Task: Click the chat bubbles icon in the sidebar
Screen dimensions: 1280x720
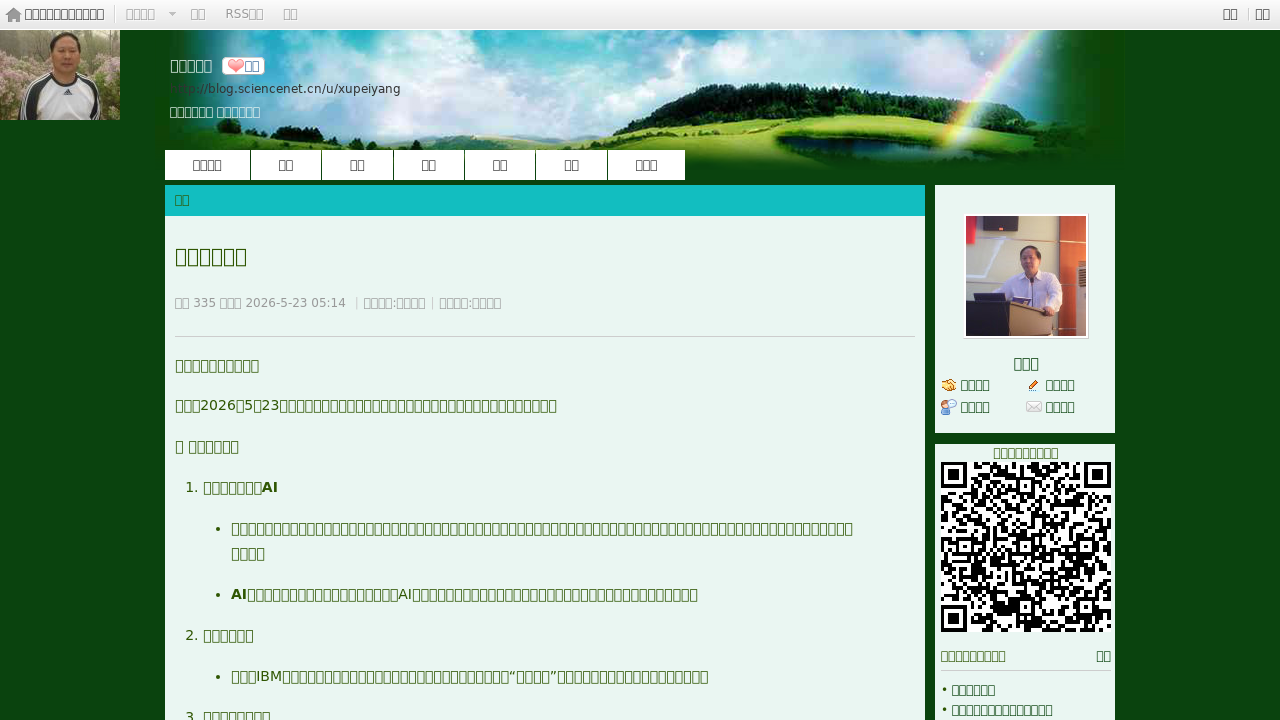Action: click(x=949, y=407)
